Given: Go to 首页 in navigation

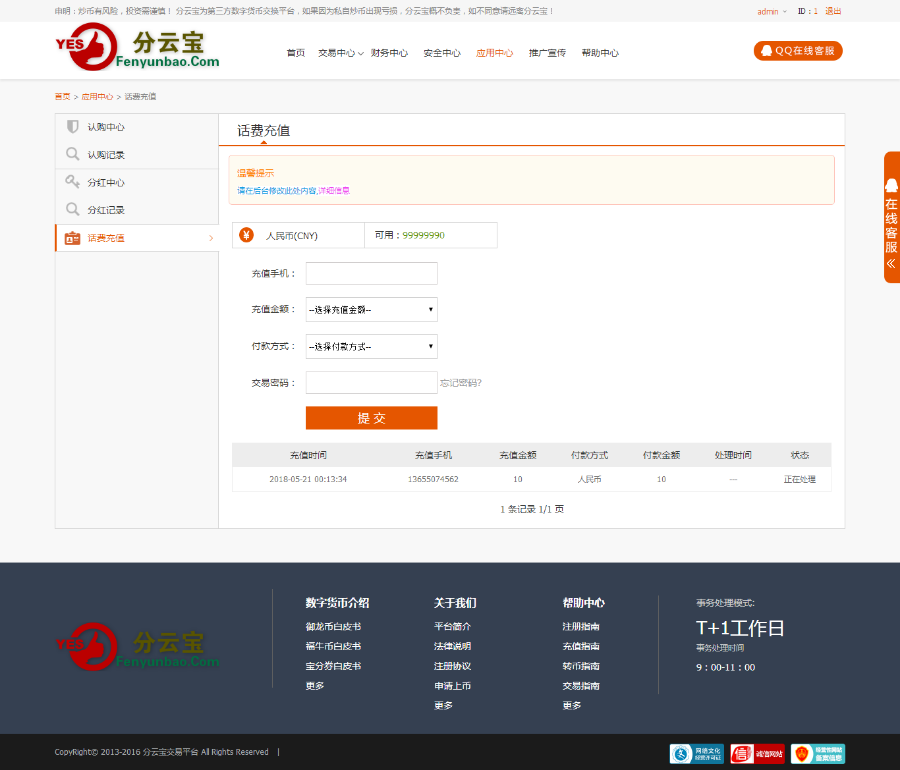Looking at the screenshot, I should (x=296, y=53).
